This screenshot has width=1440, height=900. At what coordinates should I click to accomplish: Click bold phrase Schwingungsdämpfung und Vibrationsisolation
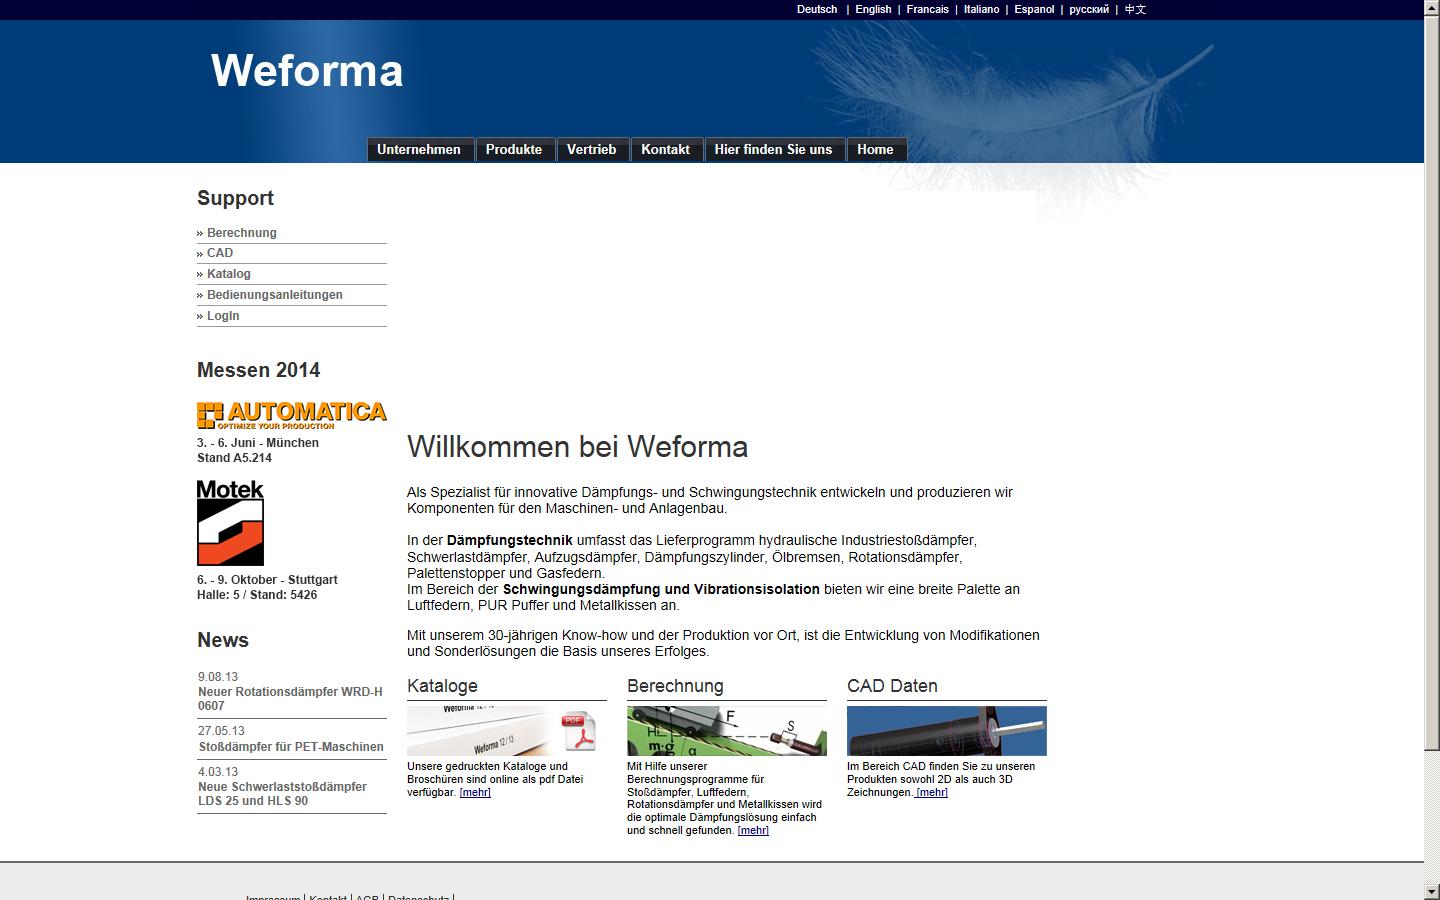pos(661,589)
